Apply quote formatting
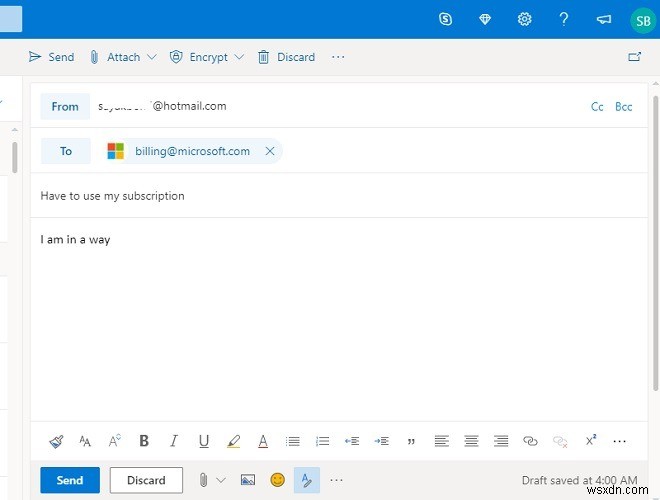The width and height of the screenshot is (660, 500). point(411,441)
